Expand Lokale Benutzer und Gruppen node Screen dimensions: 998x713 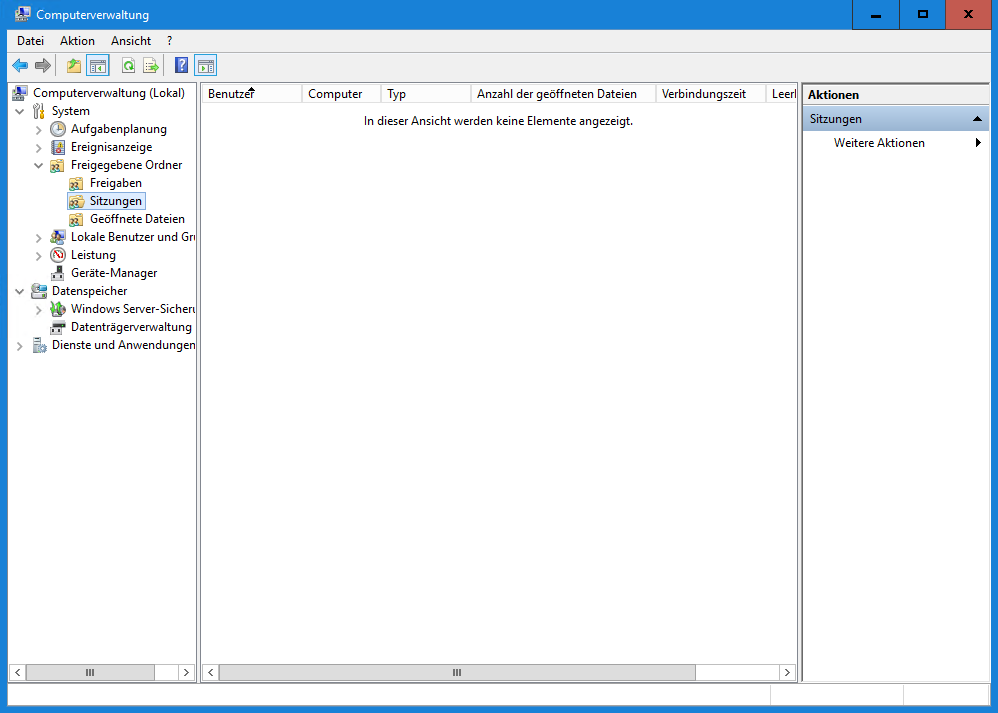point(39,237)
